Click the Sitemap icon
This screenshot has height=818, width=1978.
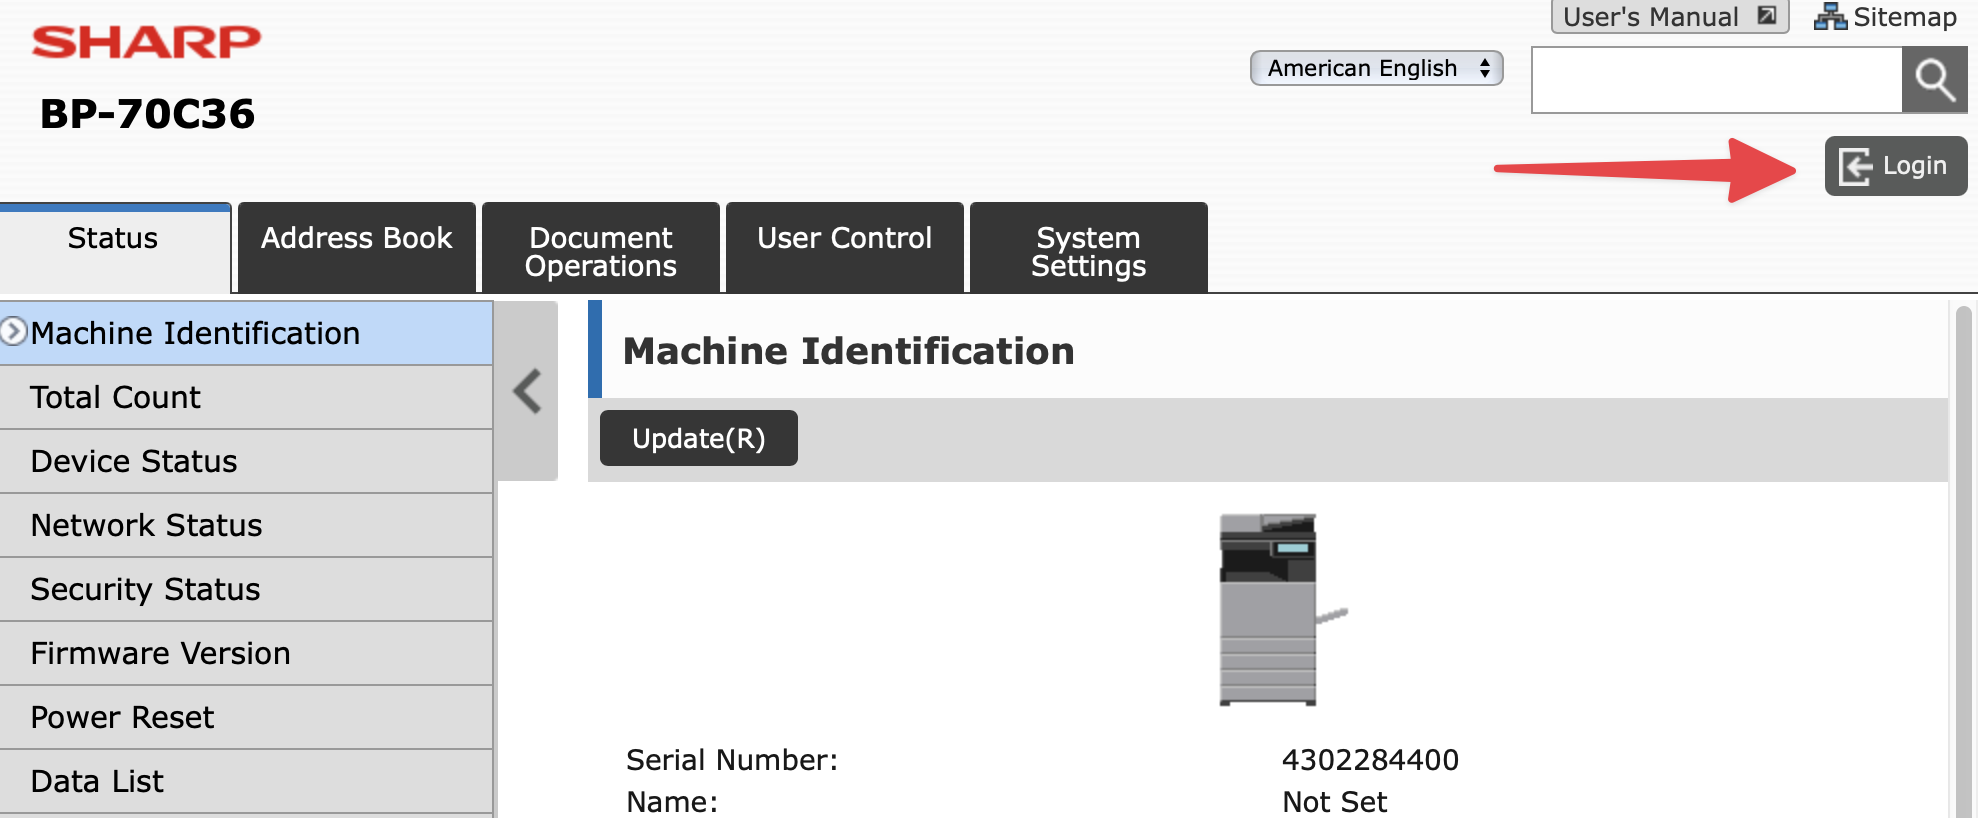[x=1830, y=17]
